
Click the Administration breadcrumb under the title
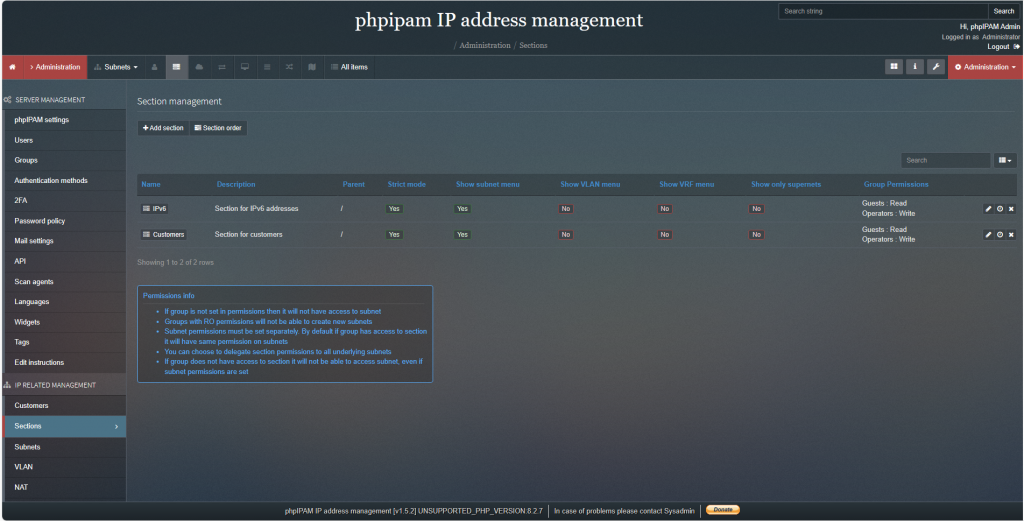tap(485, 46)
